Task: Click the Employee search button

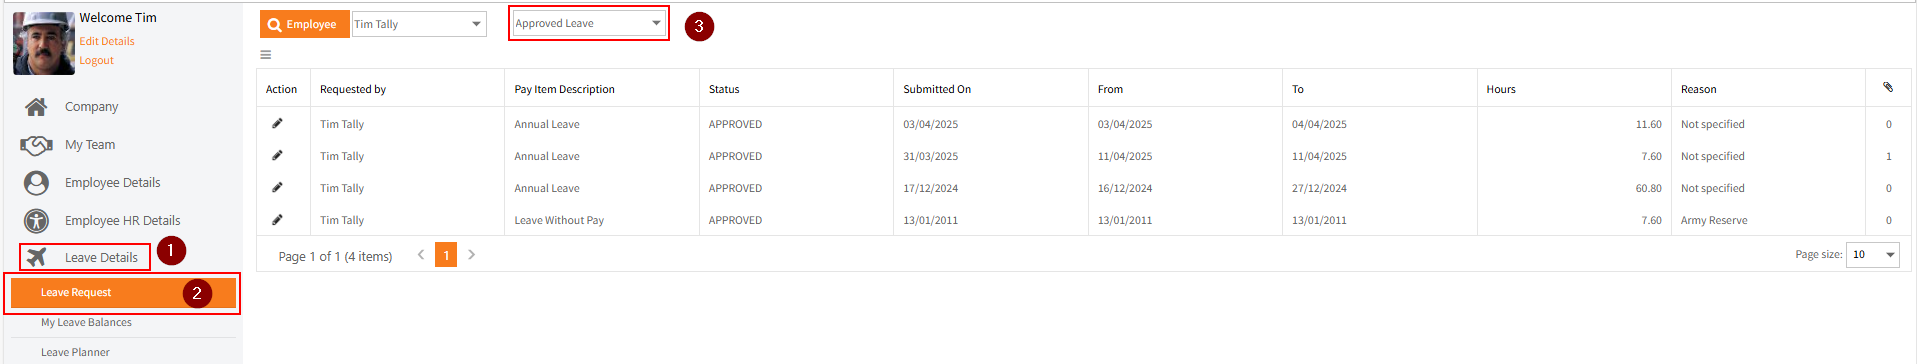Action: click(x=305, y=24)
